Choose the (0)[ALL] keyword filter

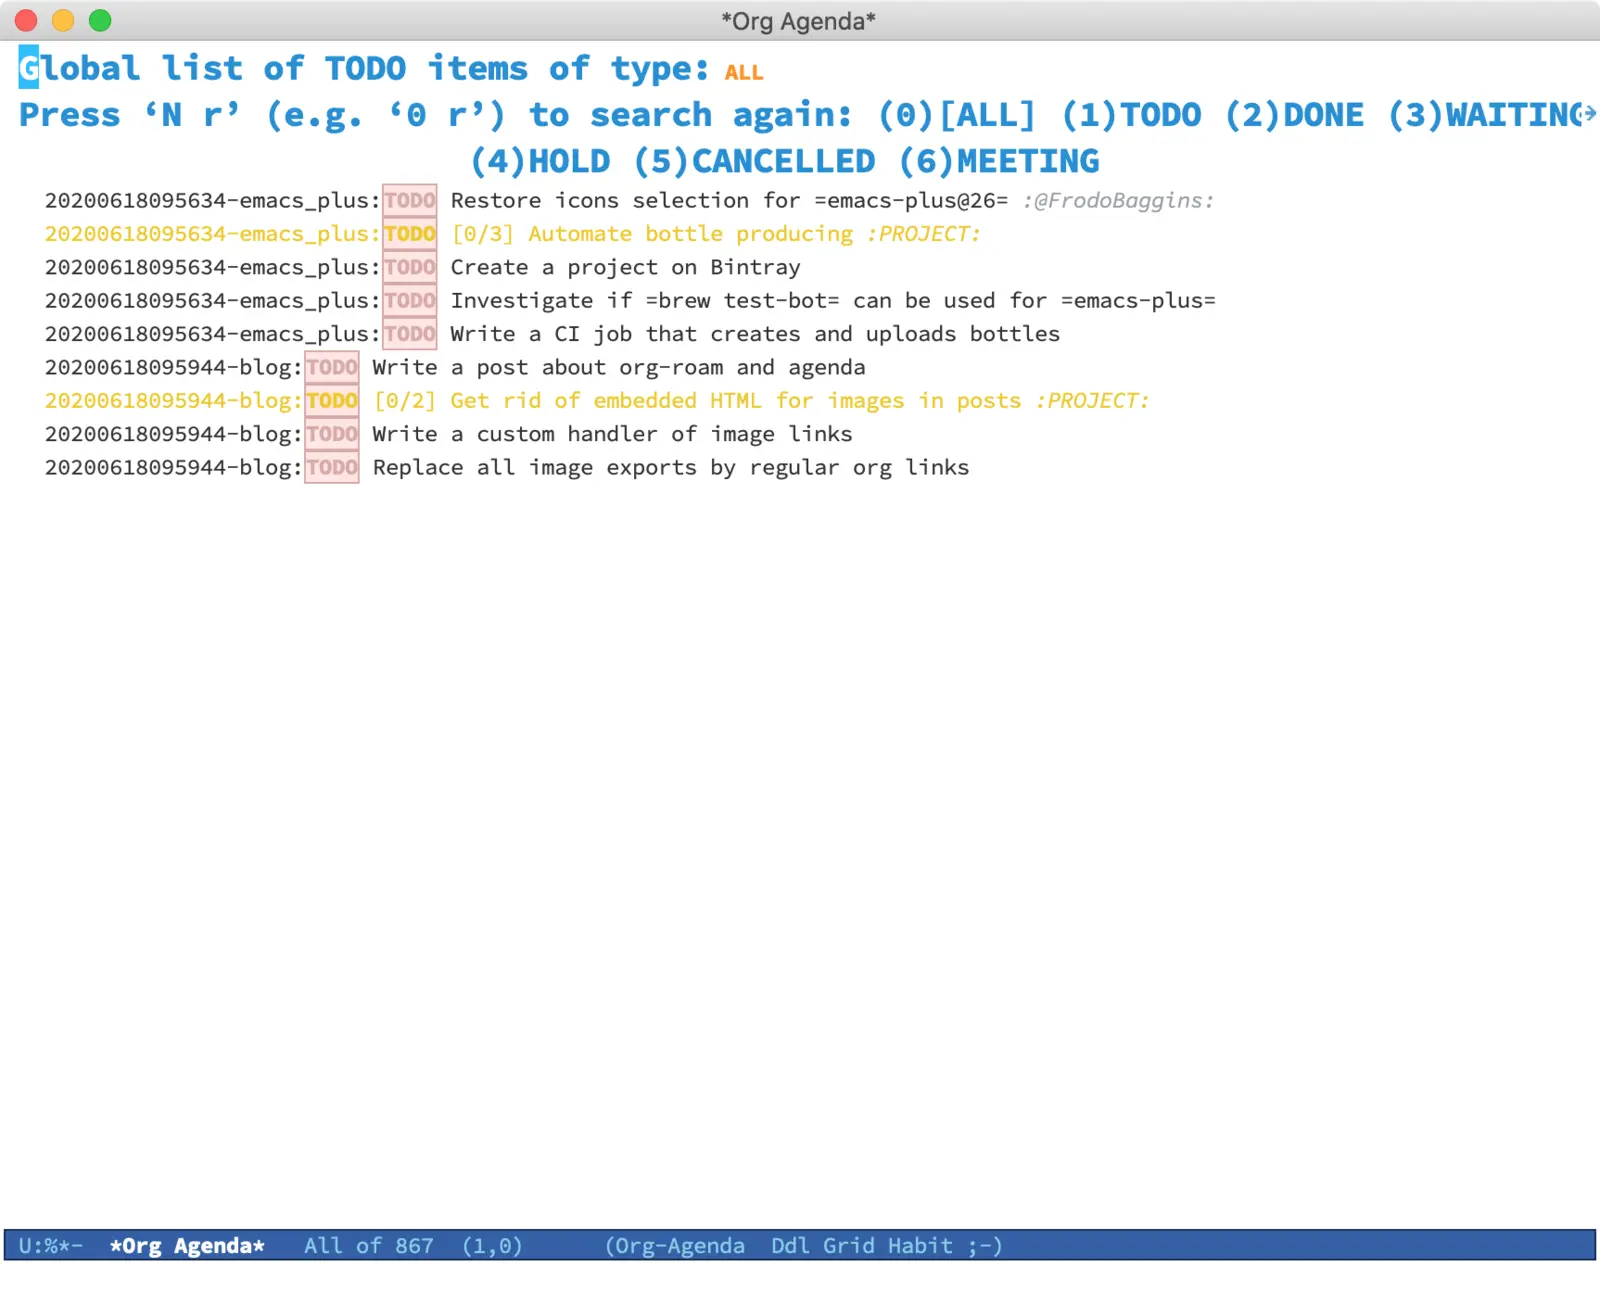[956, 115]
